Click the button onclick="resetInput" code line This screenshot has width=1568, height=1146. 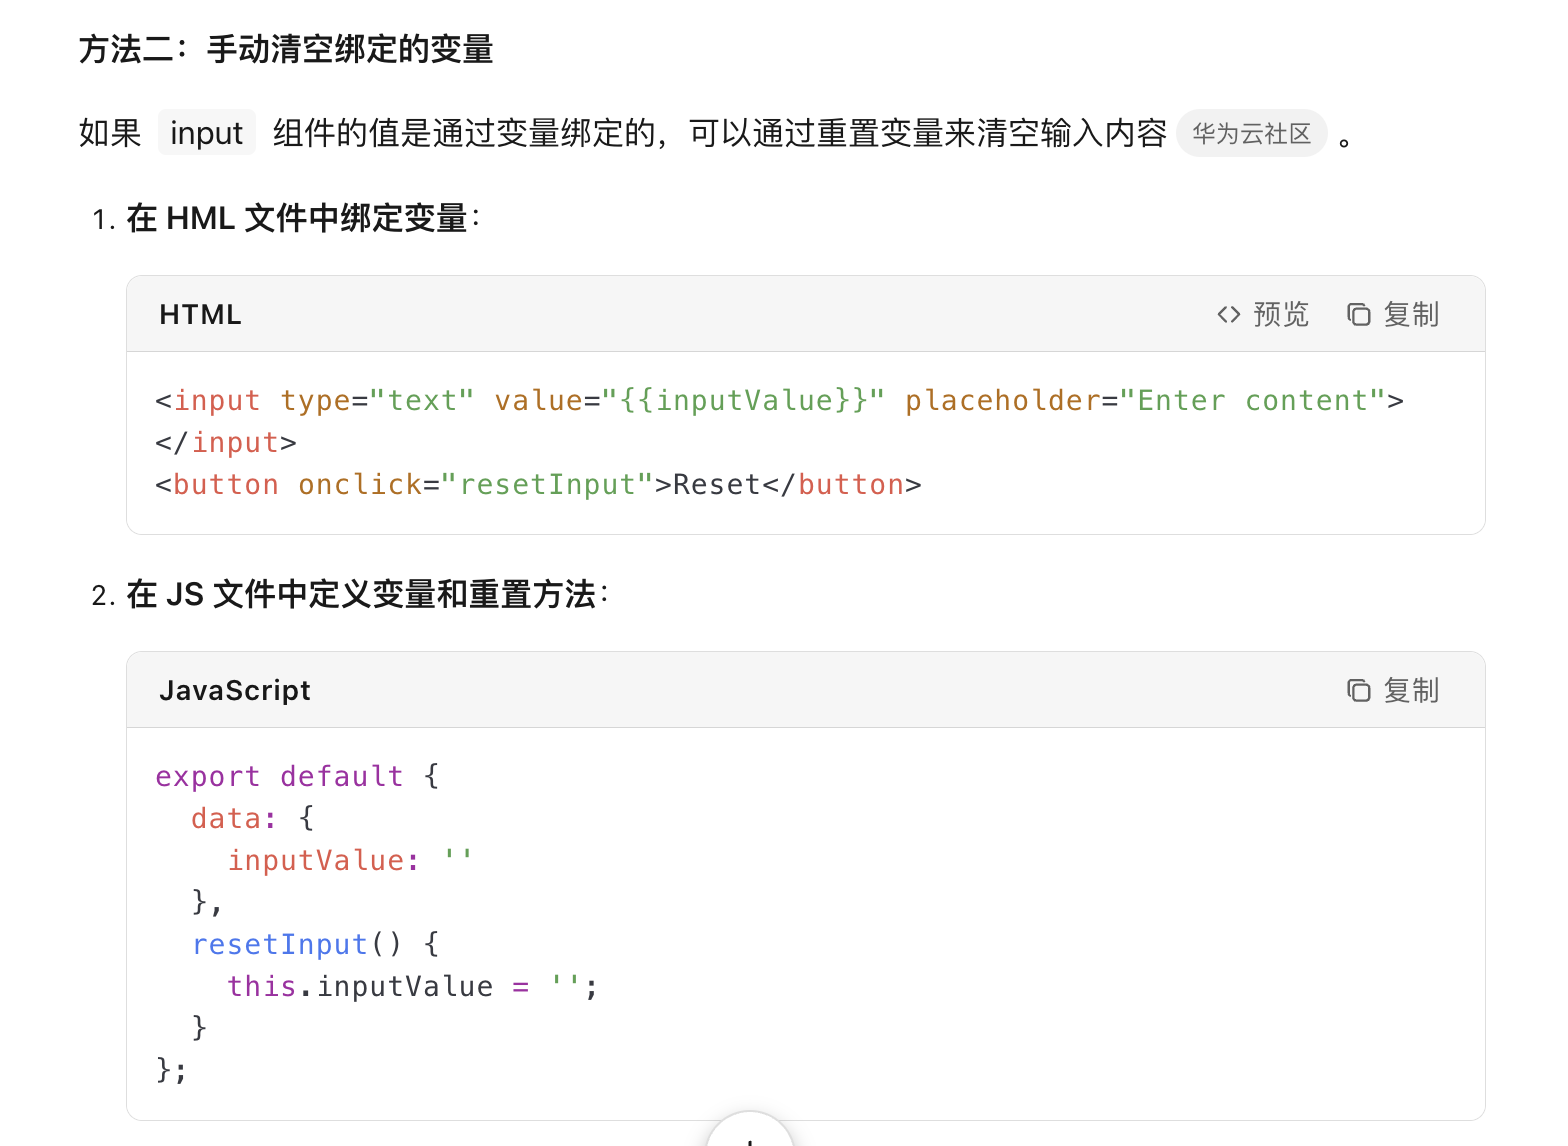coord(538,485)
